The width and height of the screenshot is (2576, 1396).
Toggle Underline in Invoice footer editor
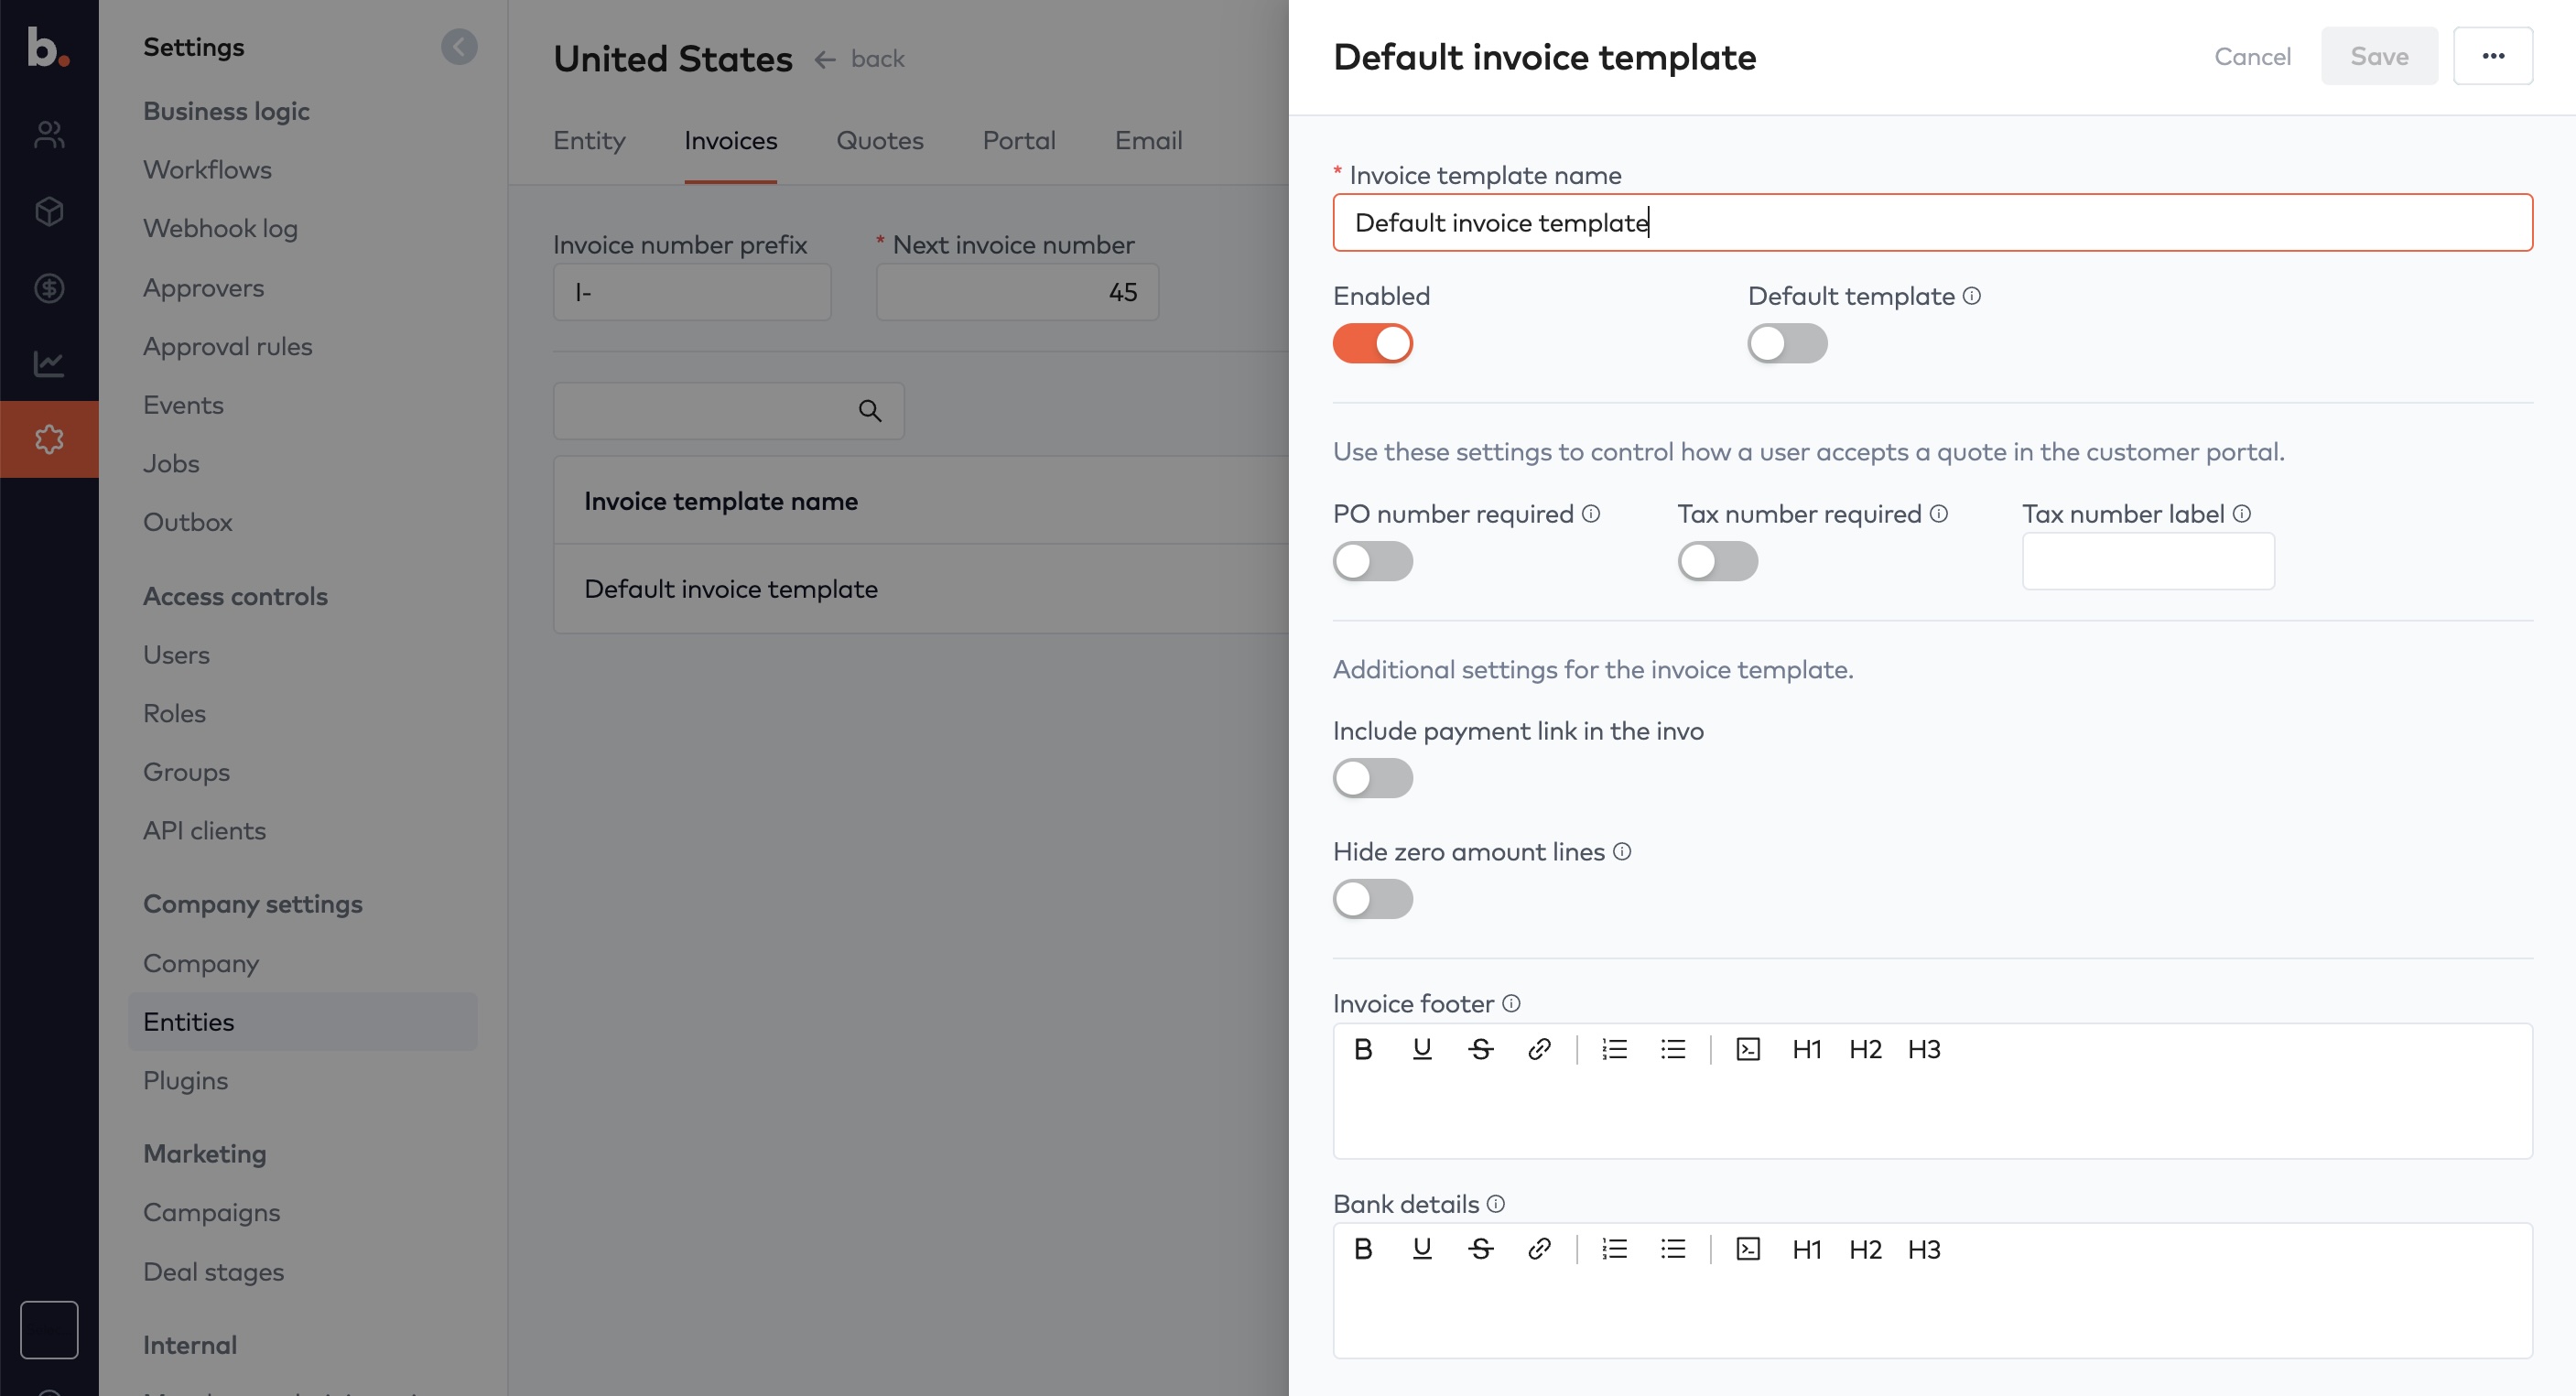pyautogui.click(x=1421, y=1049)
